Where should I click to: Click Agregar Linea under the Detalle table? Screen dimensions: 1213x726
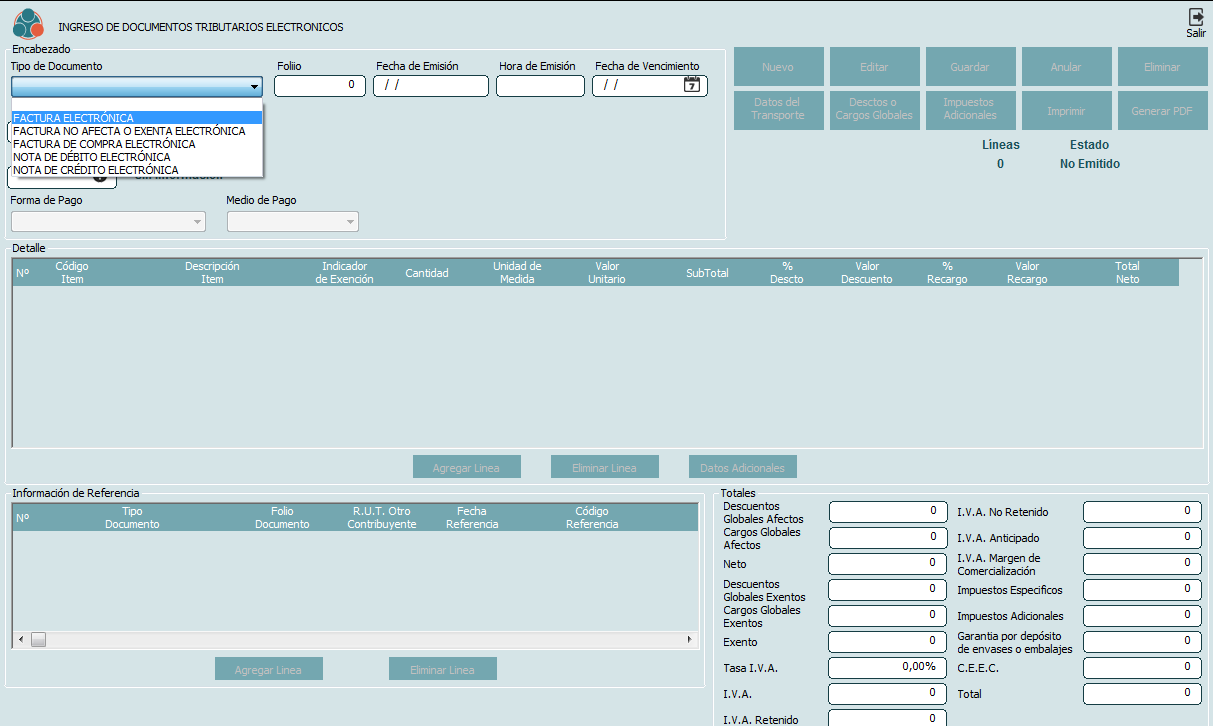[467, 467]
